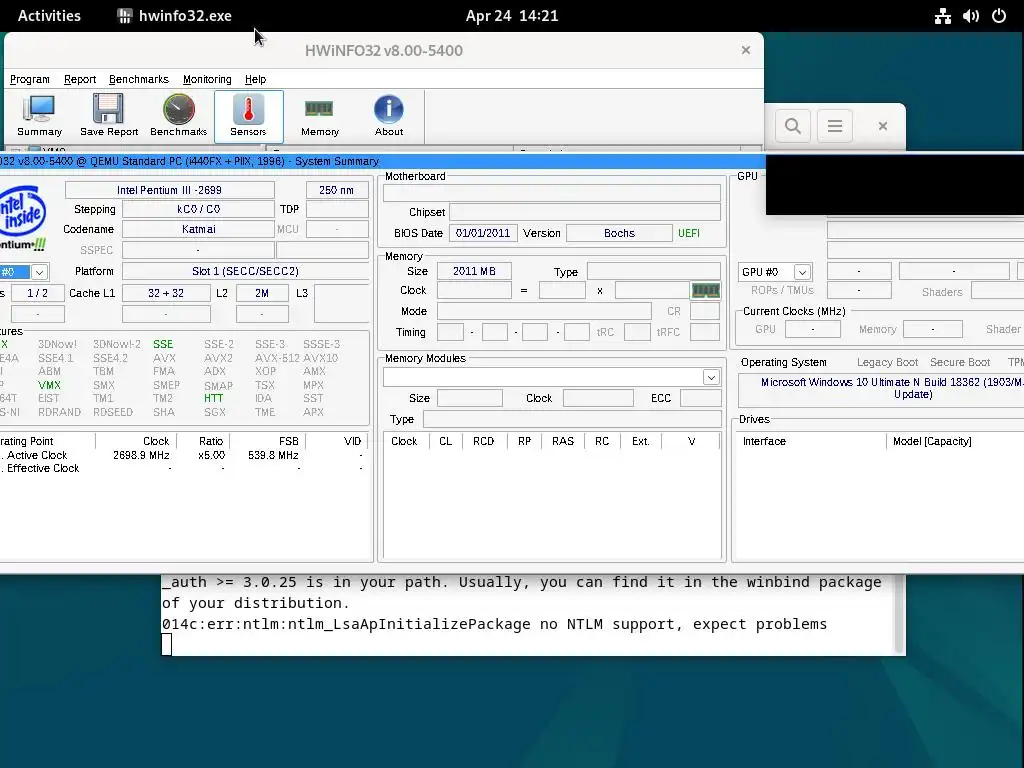
Task: Click the Active Clock value 2698.9 MHz
Action: 141,455
